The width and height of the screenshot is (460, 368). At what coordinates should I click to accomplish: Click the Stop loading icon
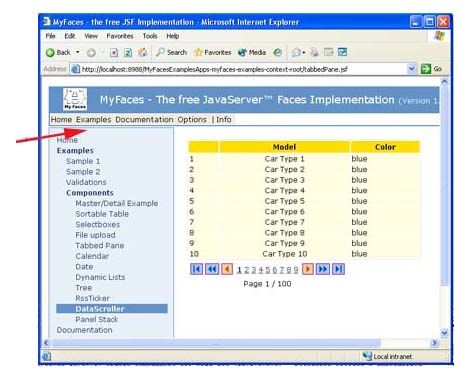tap(114, 53)
